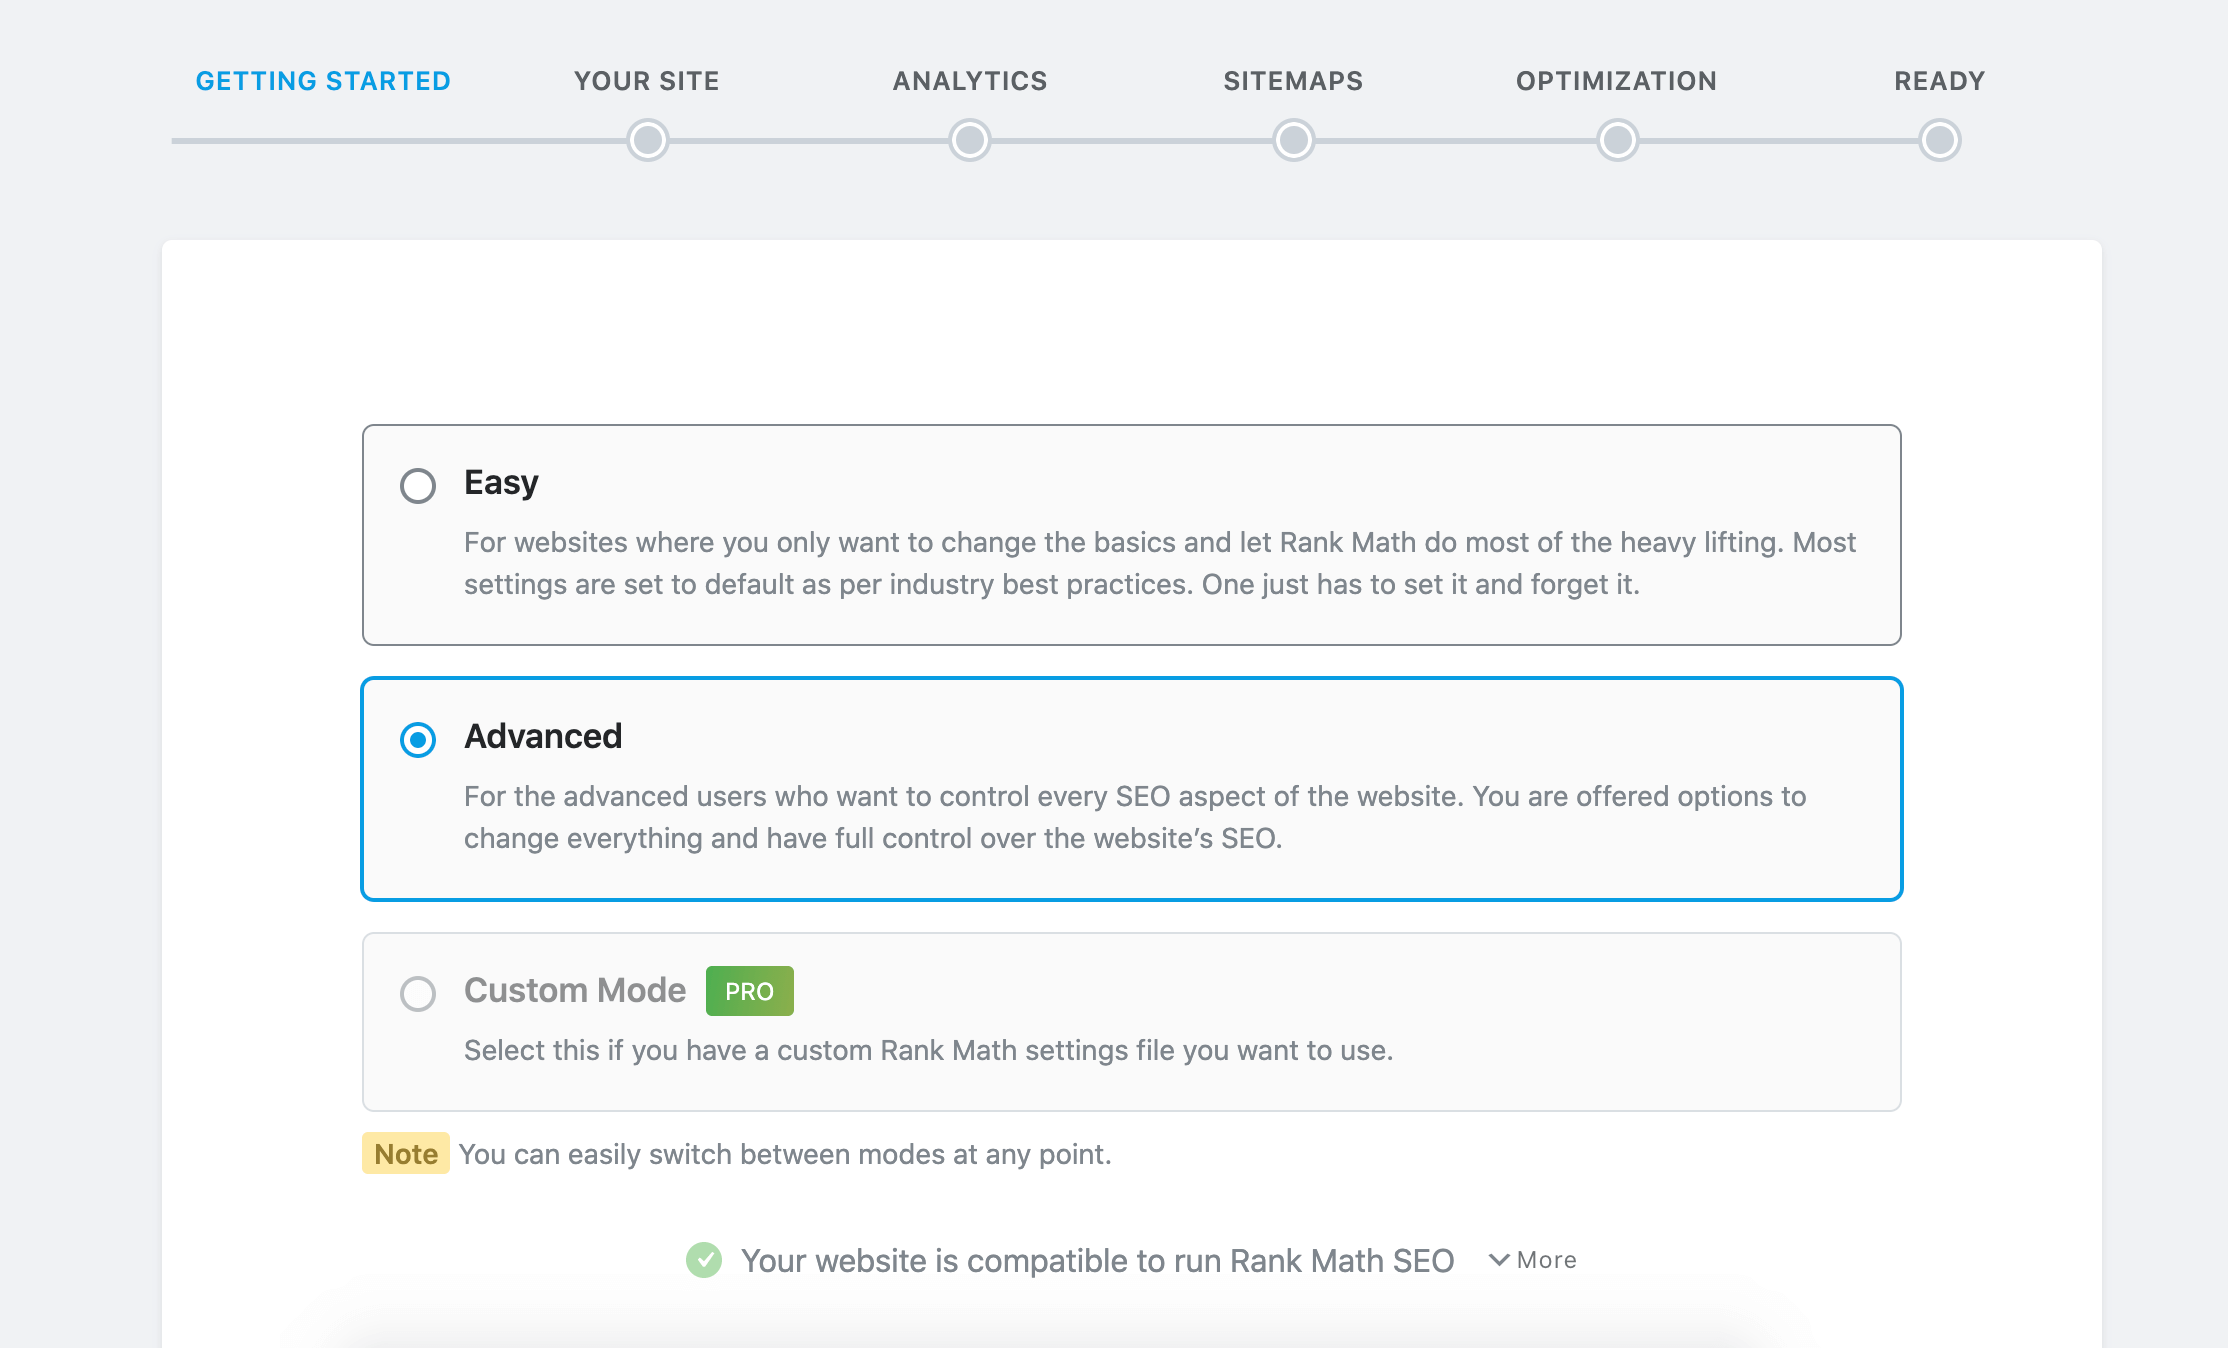The height and width of the screenshot is (1348, 2228).
Task: Go to the Your Site step label
Action: pyautogui.click(x=647, y=81)
